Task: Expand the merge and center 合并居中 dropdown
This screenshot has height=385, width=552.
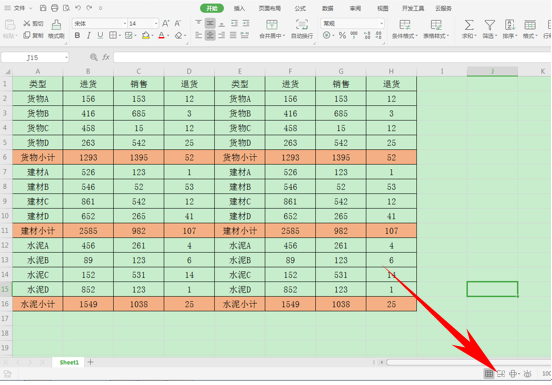Action: click(x=284, y=36)
